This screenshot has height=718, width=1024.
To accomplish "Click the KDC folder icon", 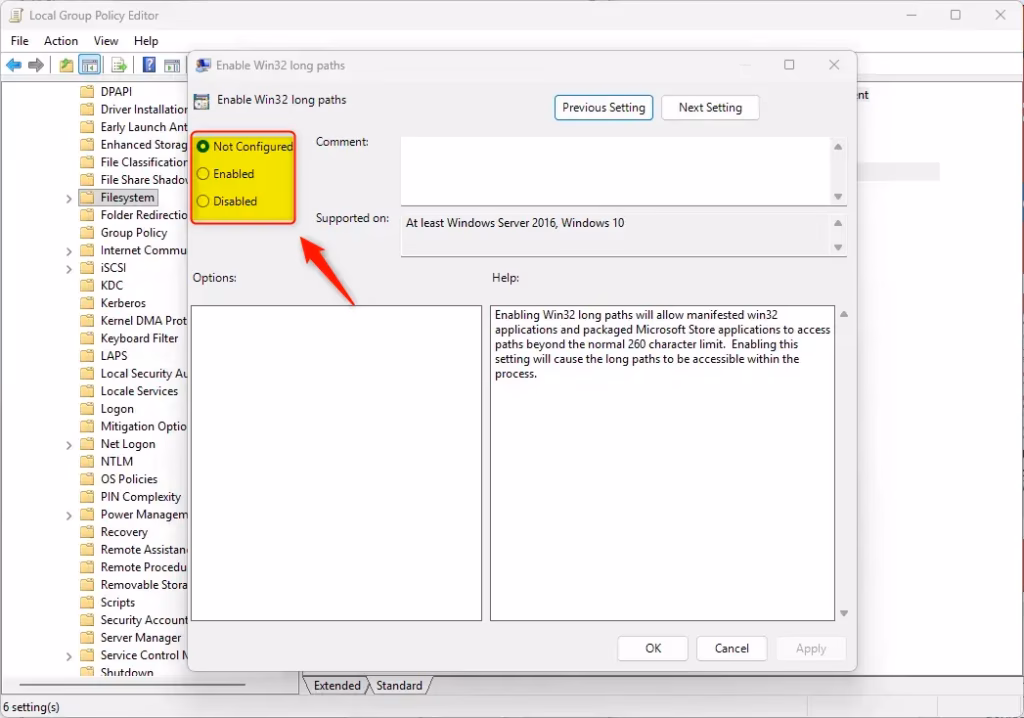I will tap(87, 286).
